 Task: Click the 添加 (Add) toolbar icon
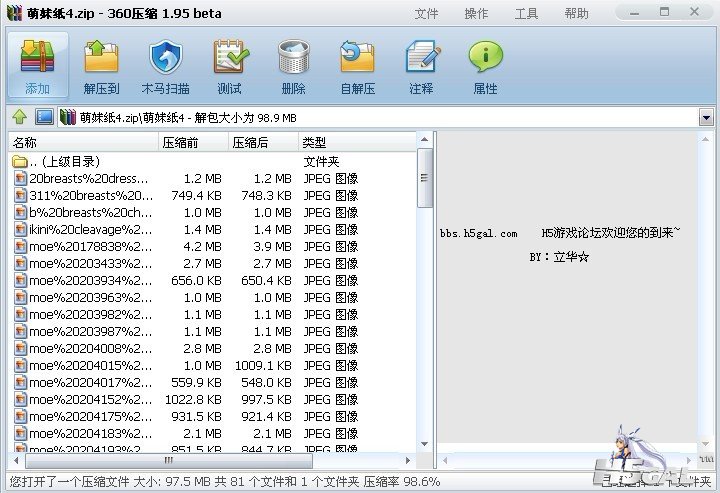click(x=37, y=57)
